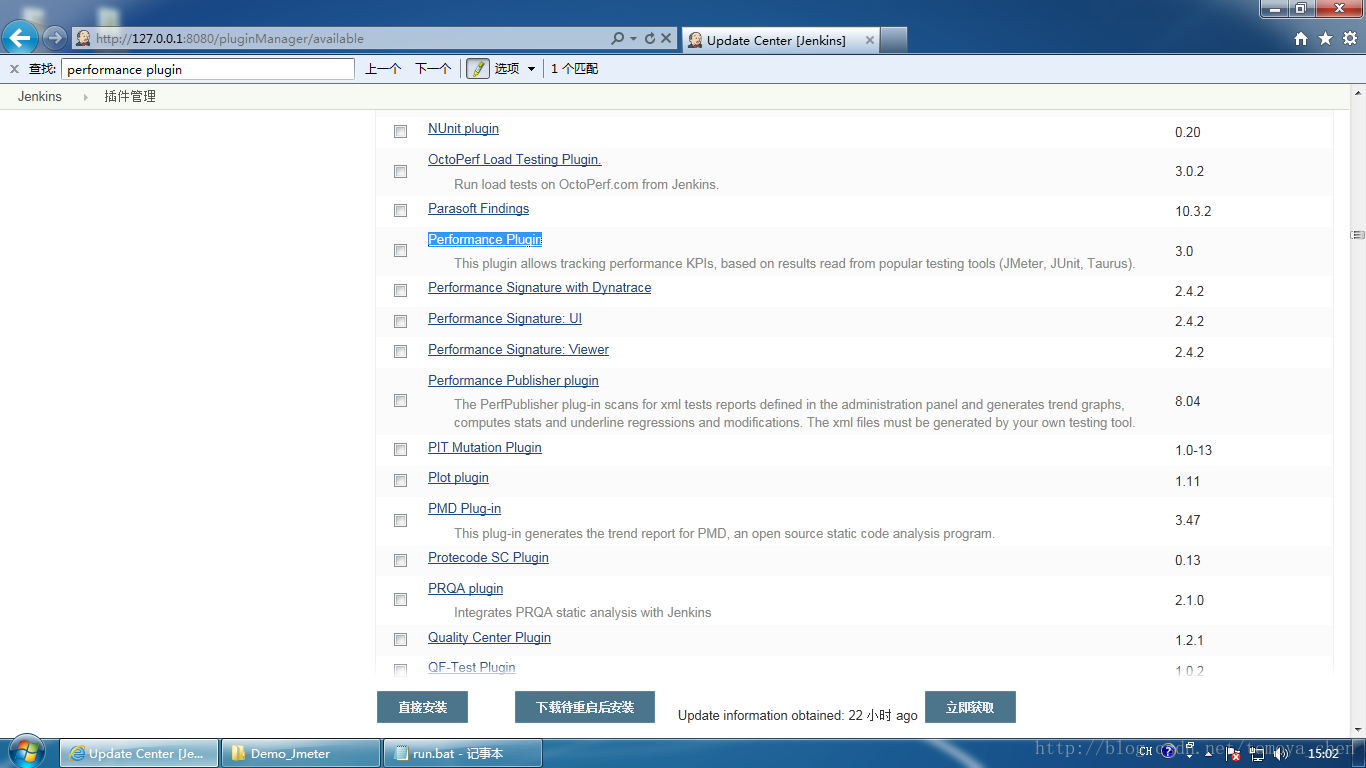Click the tray clock showing 15:02
The image size is (1366, 768).
1323,753
